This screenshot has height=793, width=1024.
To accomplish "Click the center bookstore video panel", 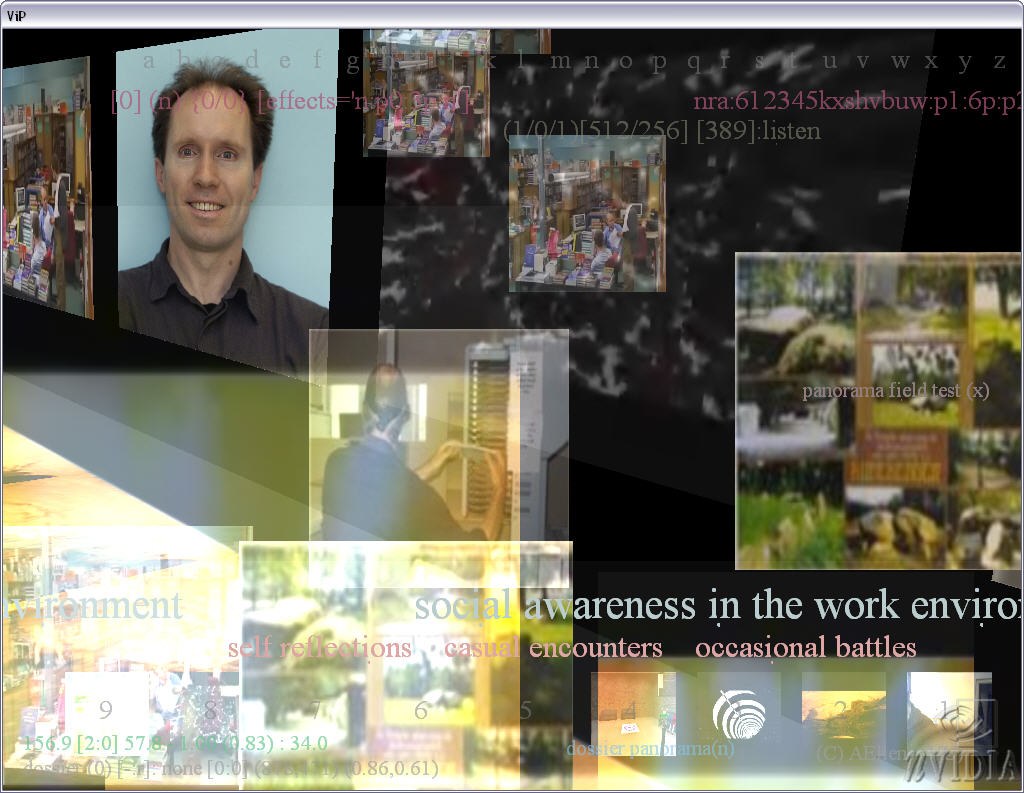I will tap(586, 214).
